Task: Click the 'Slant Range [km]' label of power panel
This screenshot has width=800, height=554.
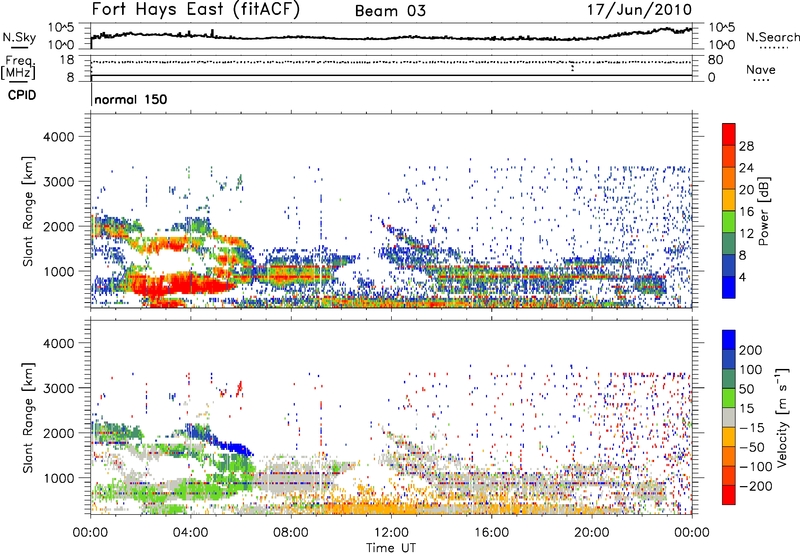Action: pos(28,211)
